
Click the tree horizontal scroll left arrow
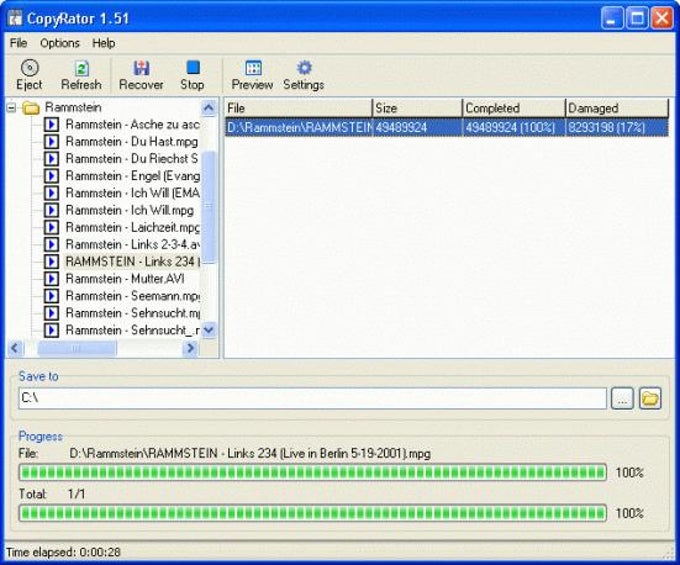click(x=16, y=348)
